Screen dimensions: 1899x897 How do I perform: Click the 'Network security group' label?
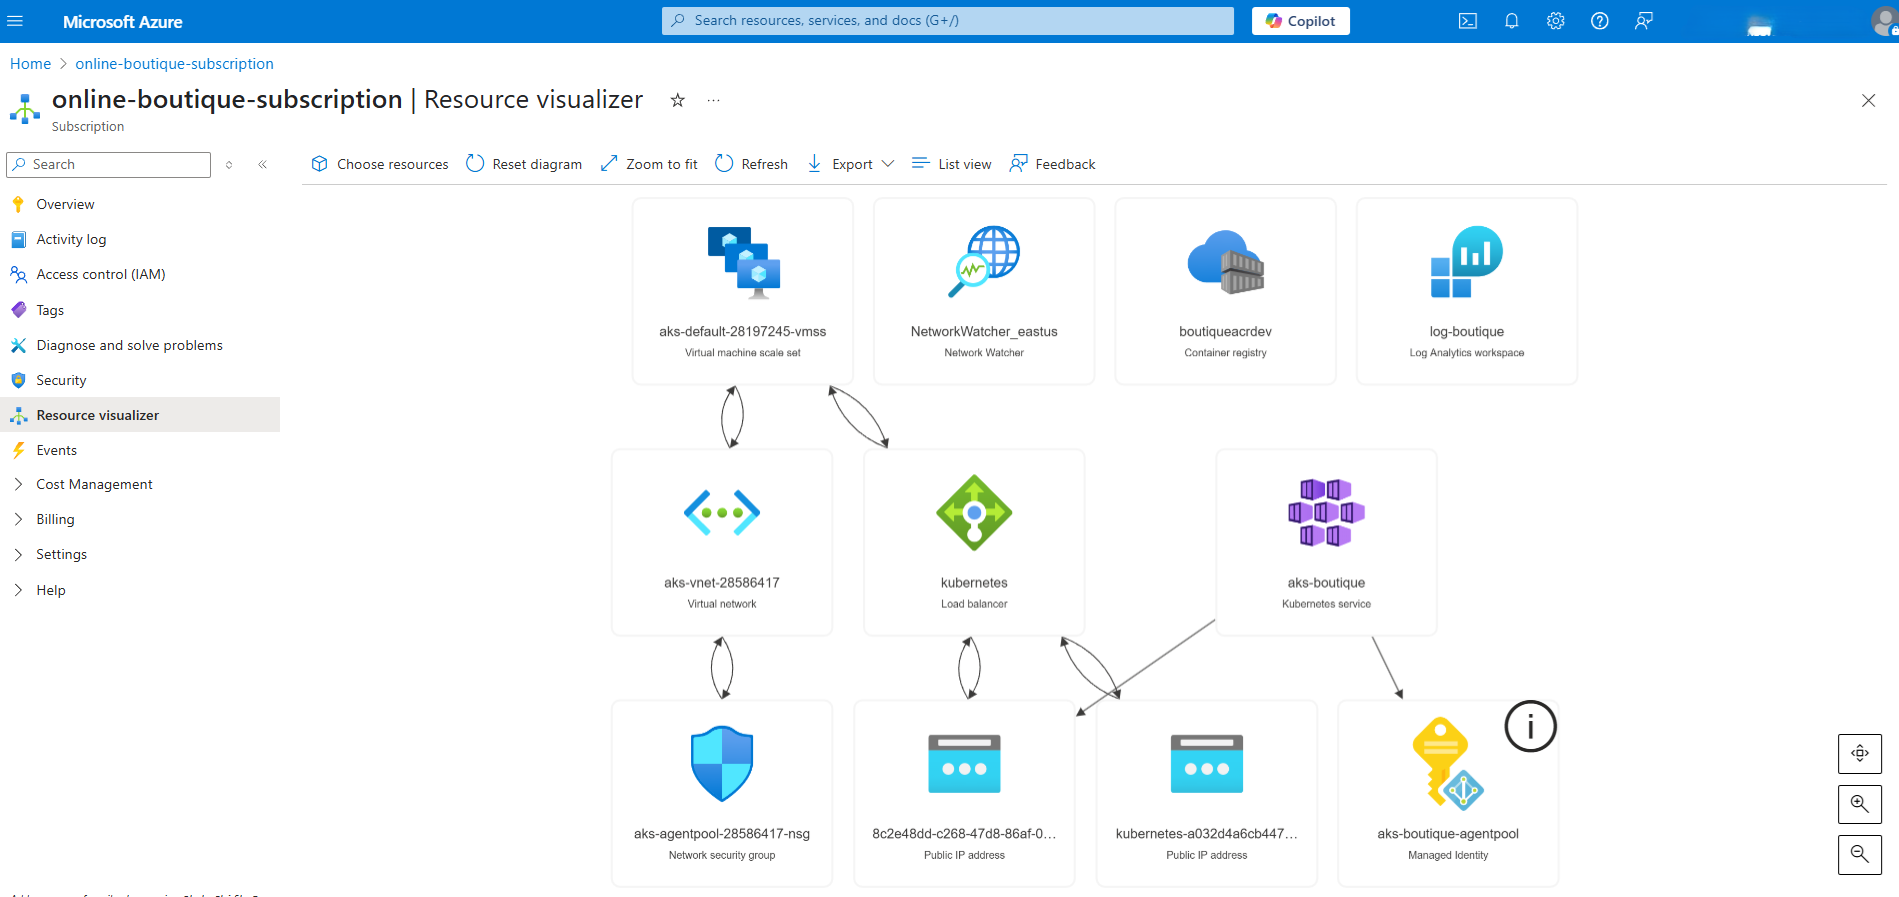[x=722, y=855]
